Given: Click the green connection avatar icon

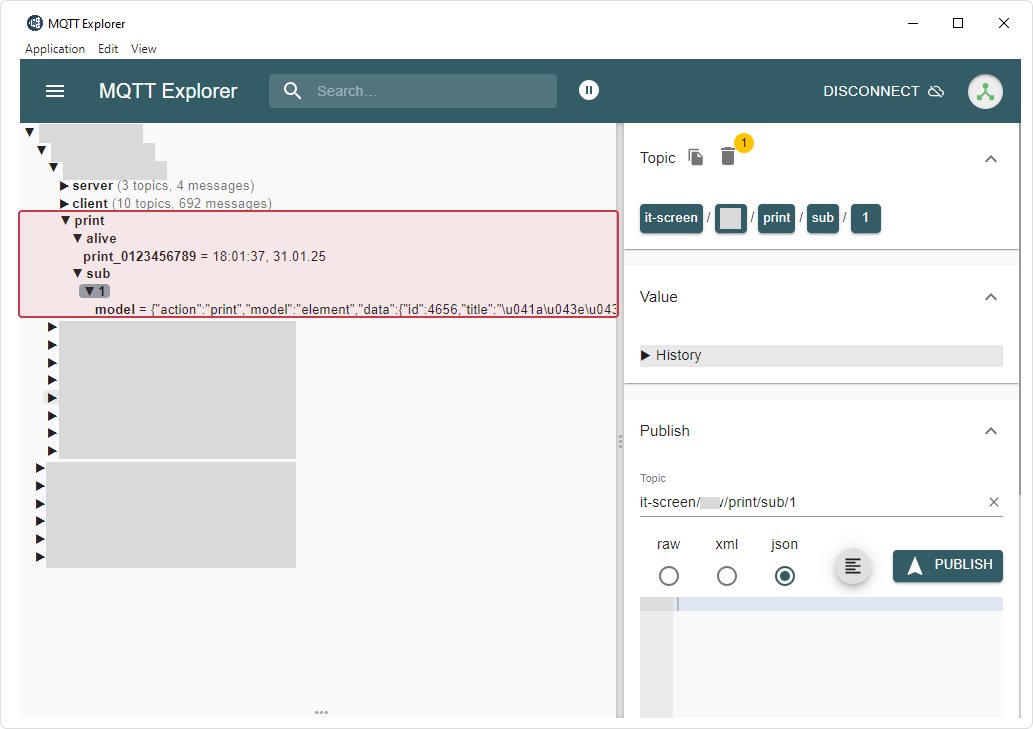Looking at the screenshot, I should point(985,91).
